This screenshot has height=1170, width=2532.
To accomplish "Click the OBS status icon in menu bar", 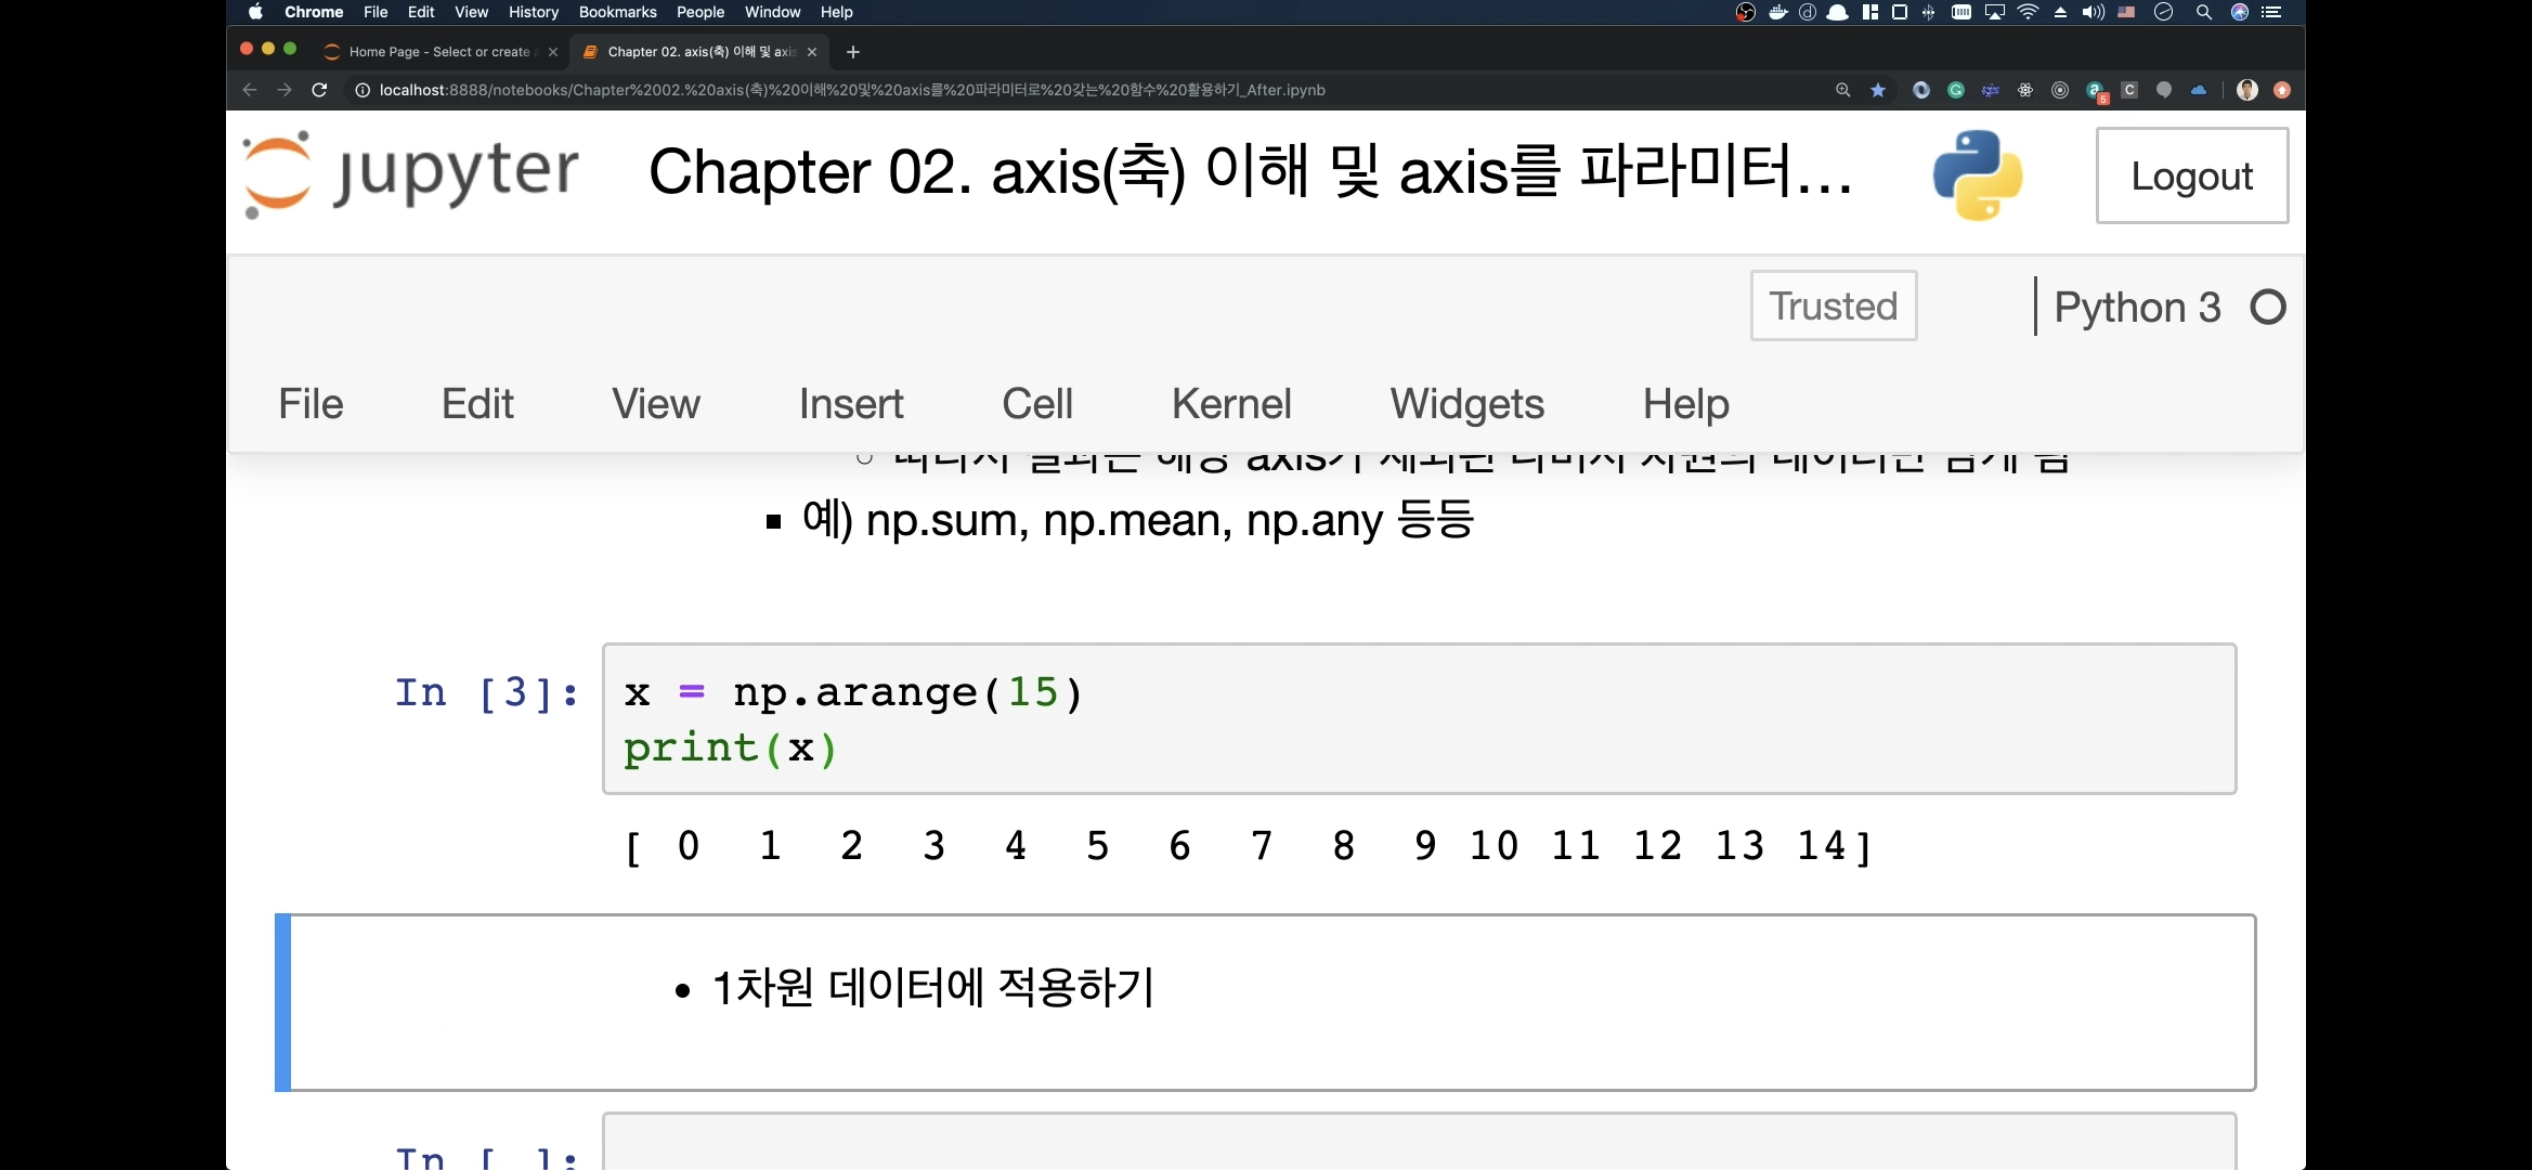I will 1745,12.
